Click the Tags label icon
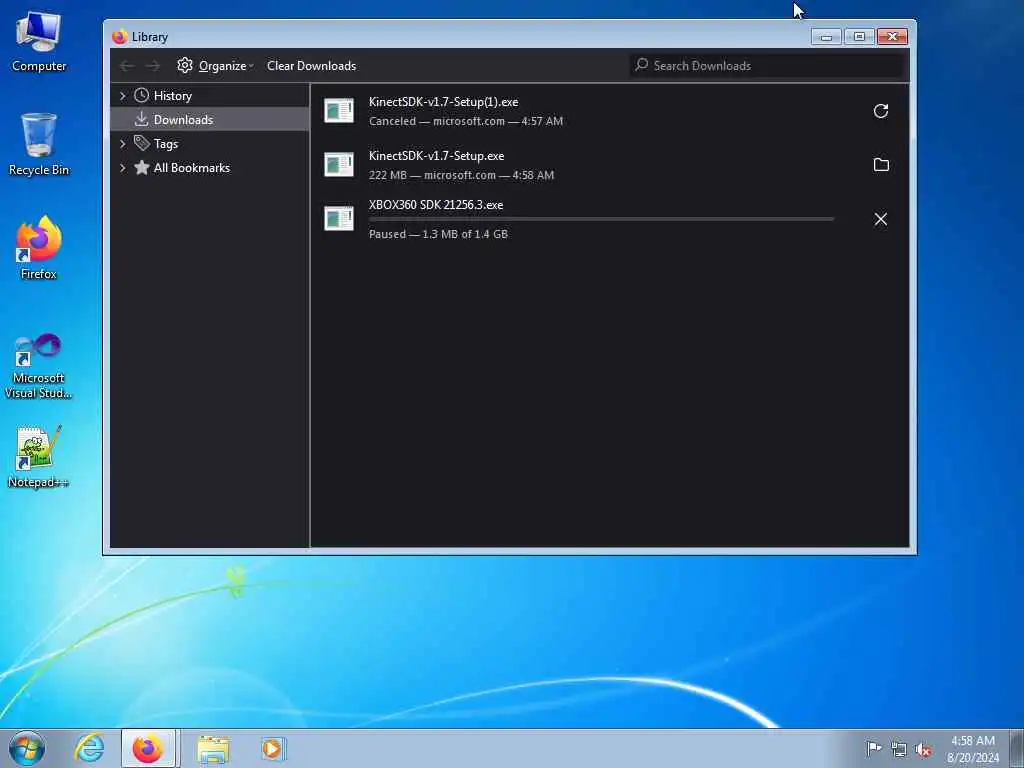Viewport: 1024px width, 768px height. [x=142, y=143]
